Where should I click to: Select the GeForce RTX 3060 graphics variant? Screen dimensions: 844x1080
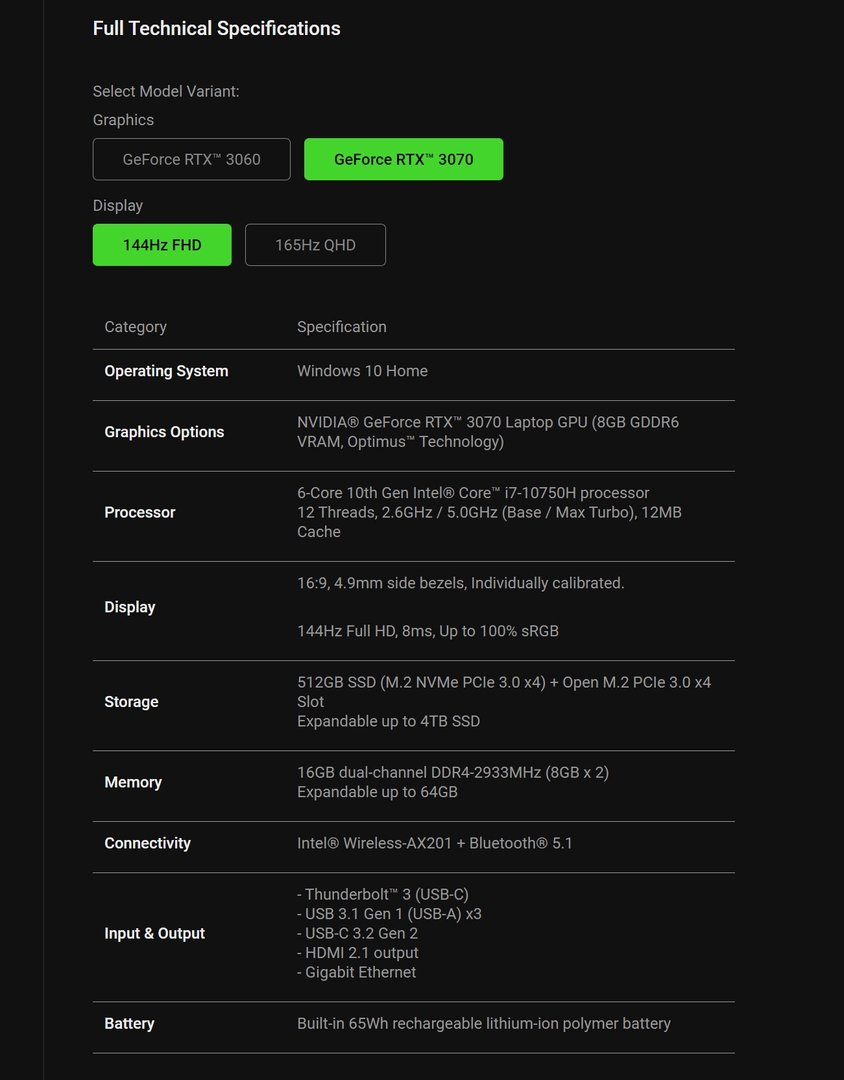(x=191, y=159)
